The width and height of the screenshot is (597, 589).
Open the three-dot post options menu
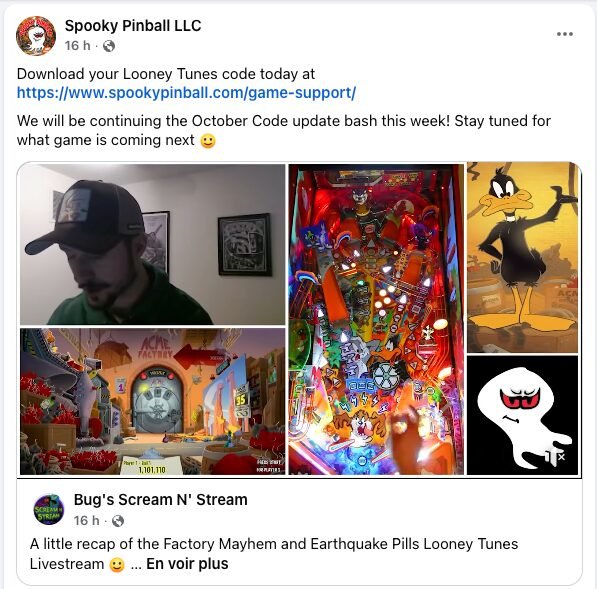click(x=565, y=34)
